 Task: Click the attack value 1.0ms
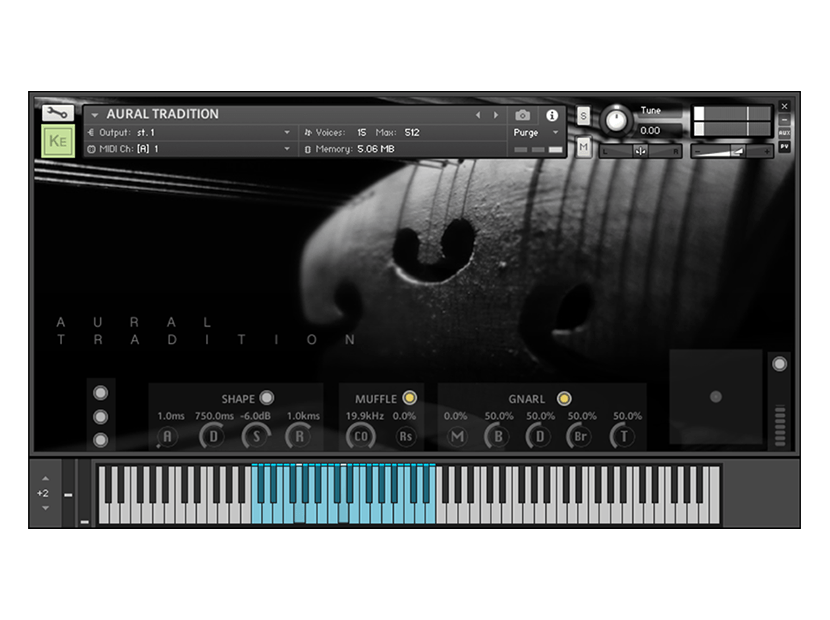(x=170, y=416)
